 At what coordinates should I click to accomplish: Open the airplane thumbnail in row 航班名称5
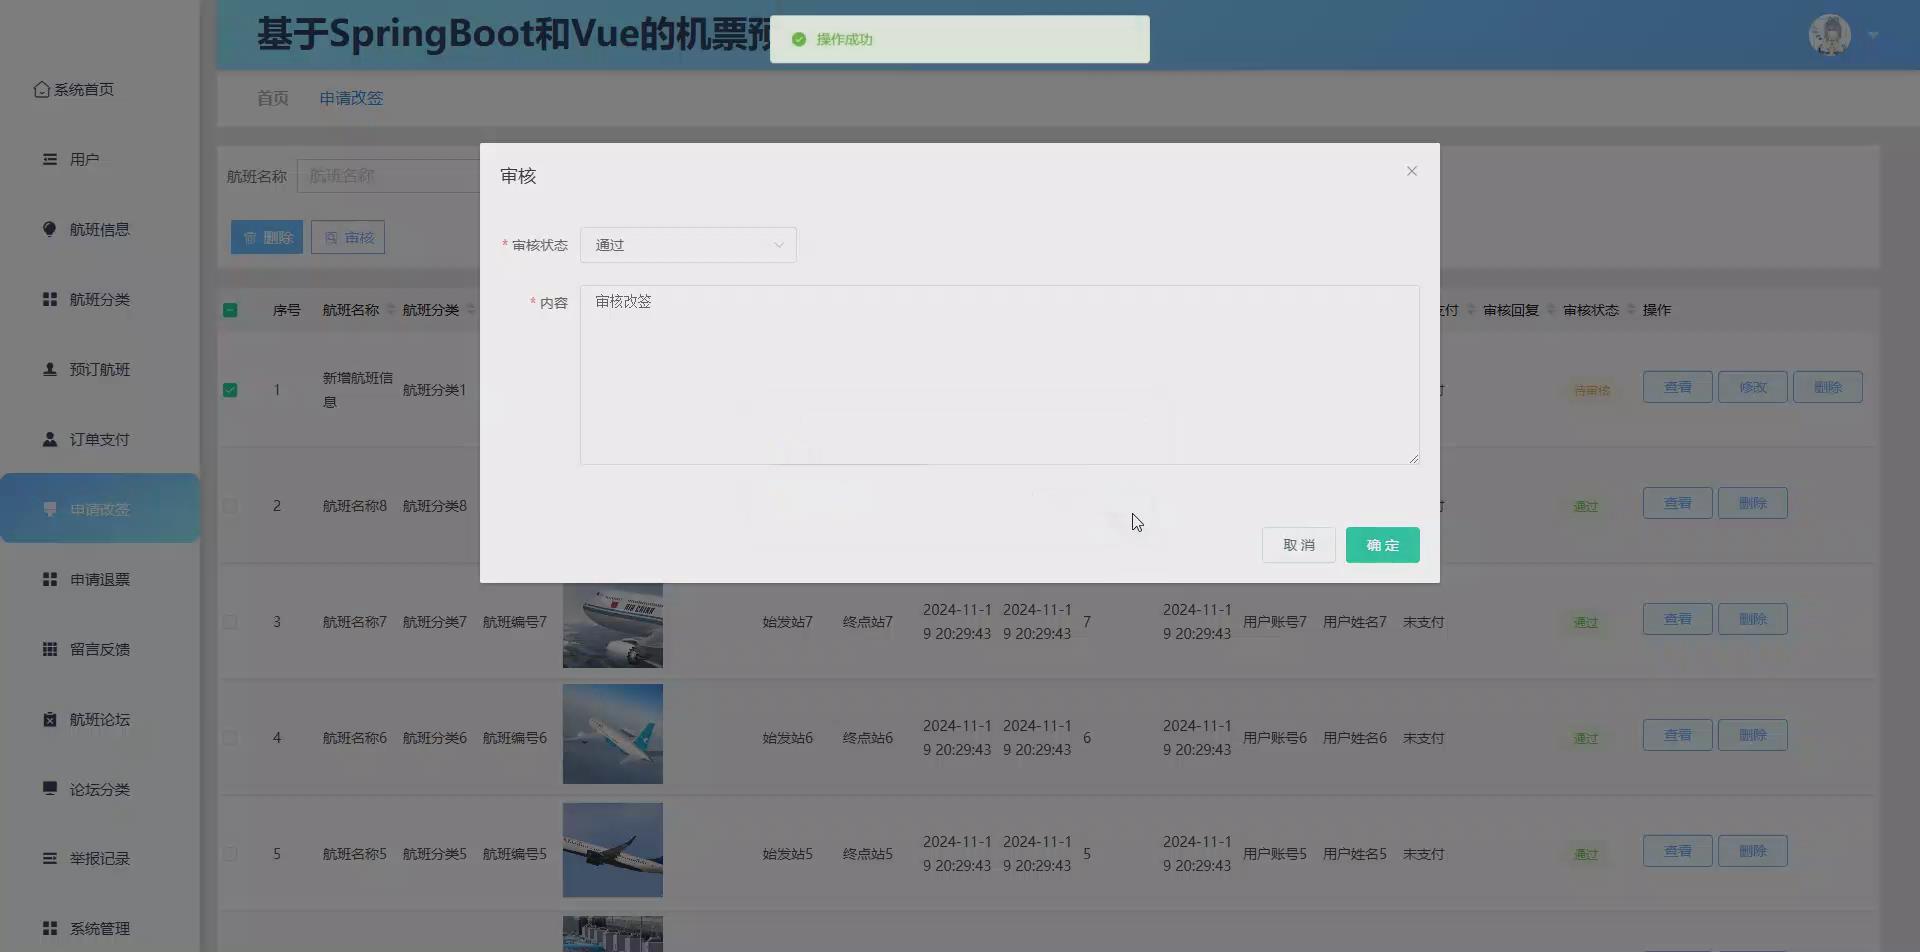click(613, 850)
